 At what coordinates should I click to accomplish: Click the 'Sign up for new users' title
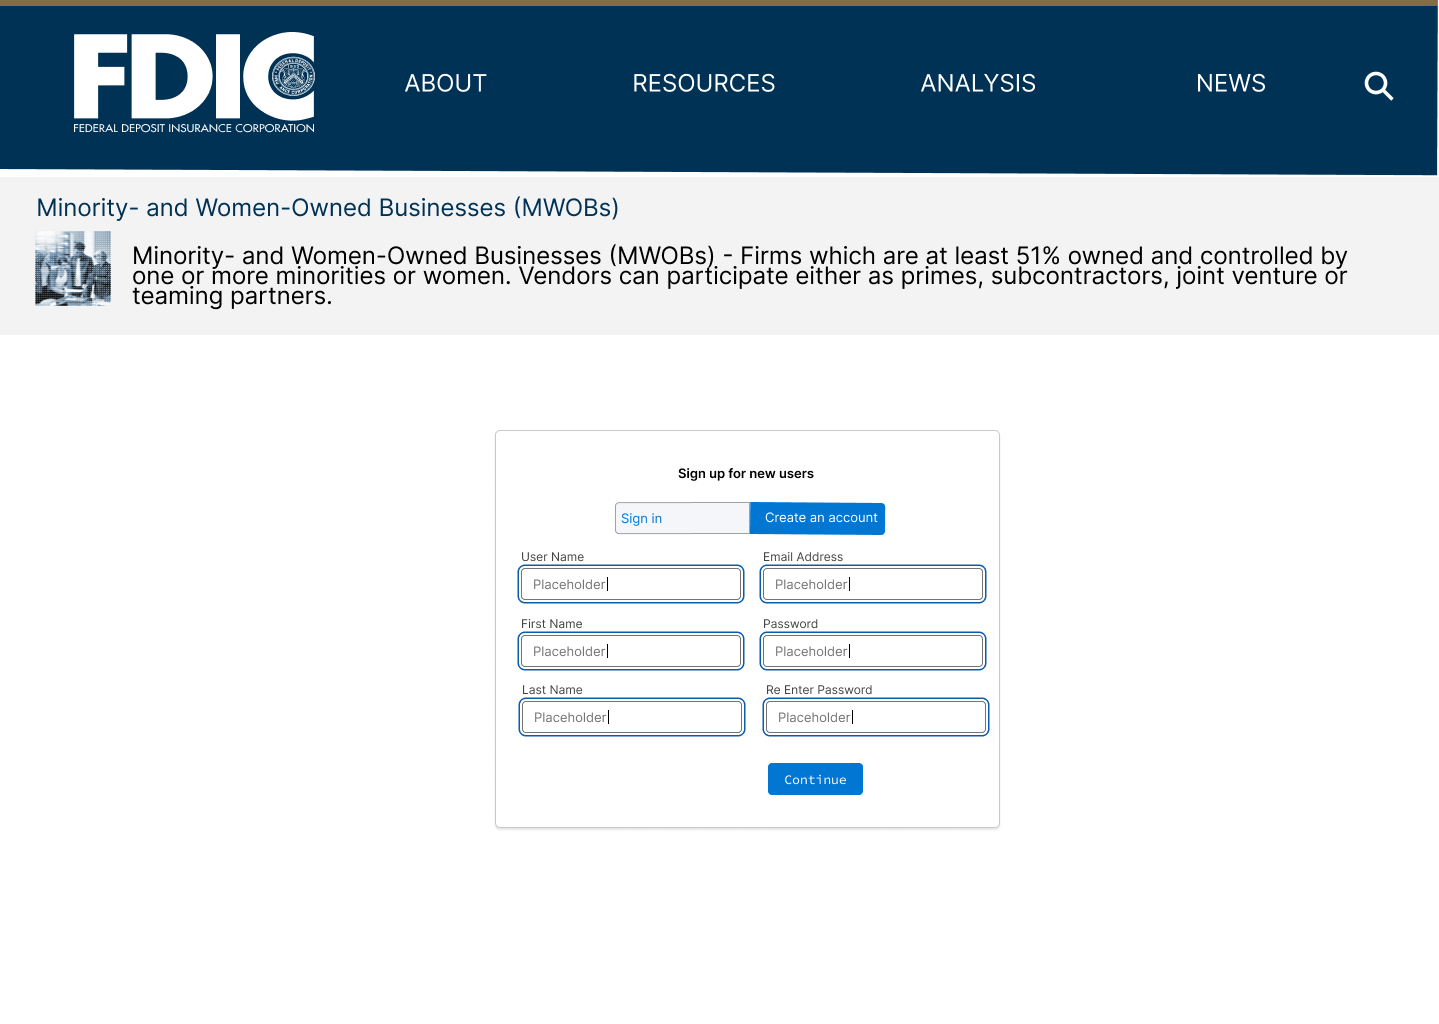tap(746, 473)
